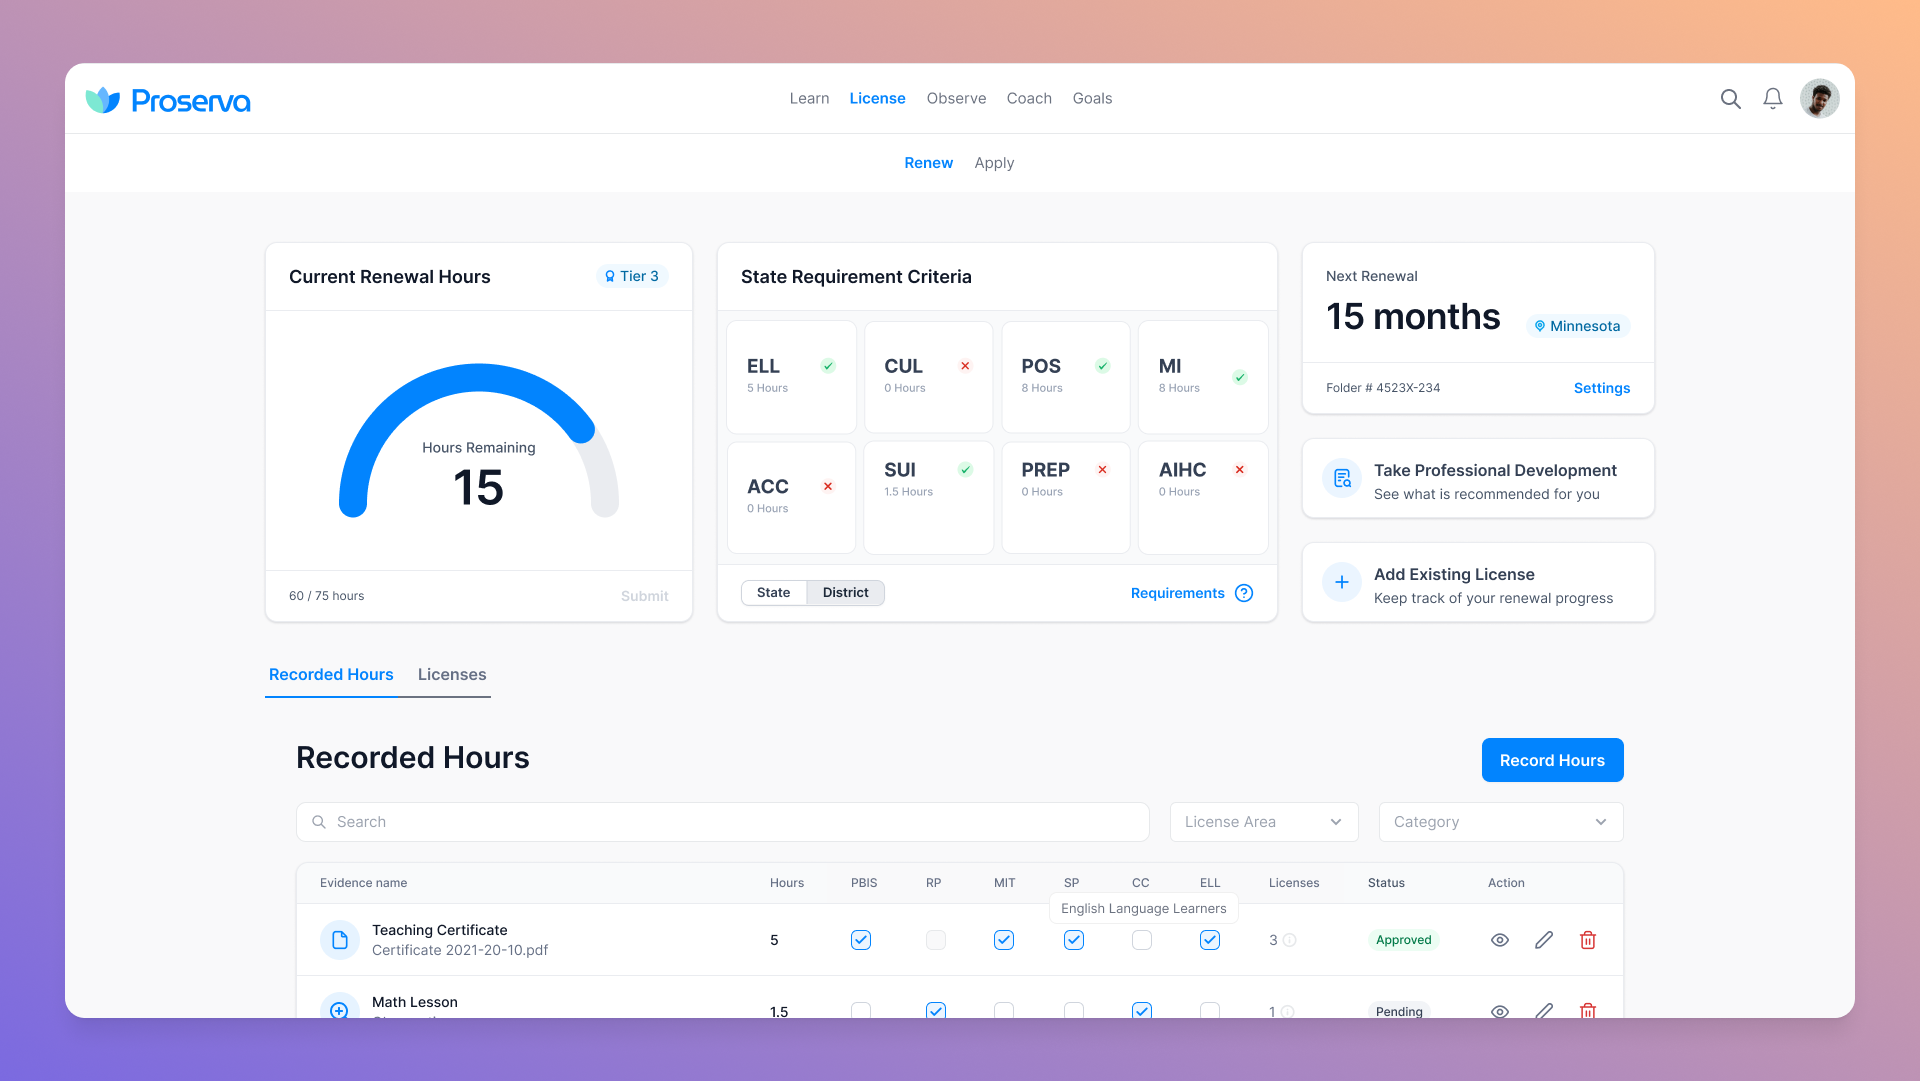Toggle ELL checkbox for Teaching Certificate

pyautogui.click(x=1210, y=940)
